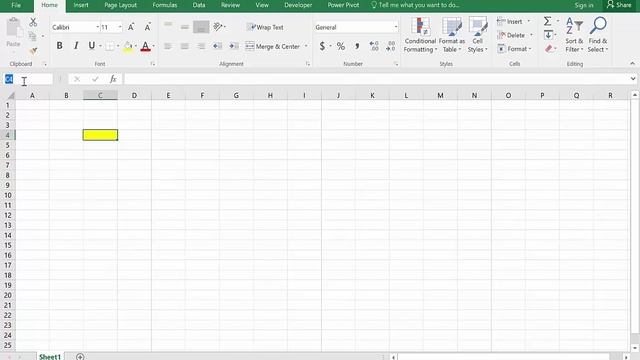The image size is (640, 360).
Task: Click Insert Function fx icon
Action: click(x=113, y=79)
